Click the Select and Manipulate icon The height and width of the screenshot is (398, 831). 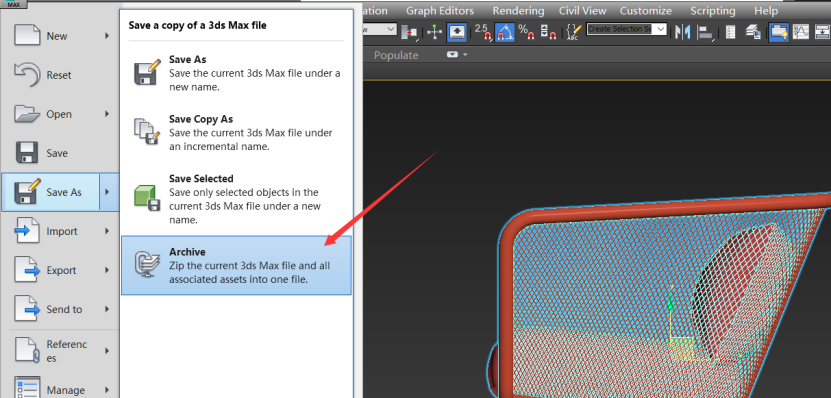coord(434,32)
